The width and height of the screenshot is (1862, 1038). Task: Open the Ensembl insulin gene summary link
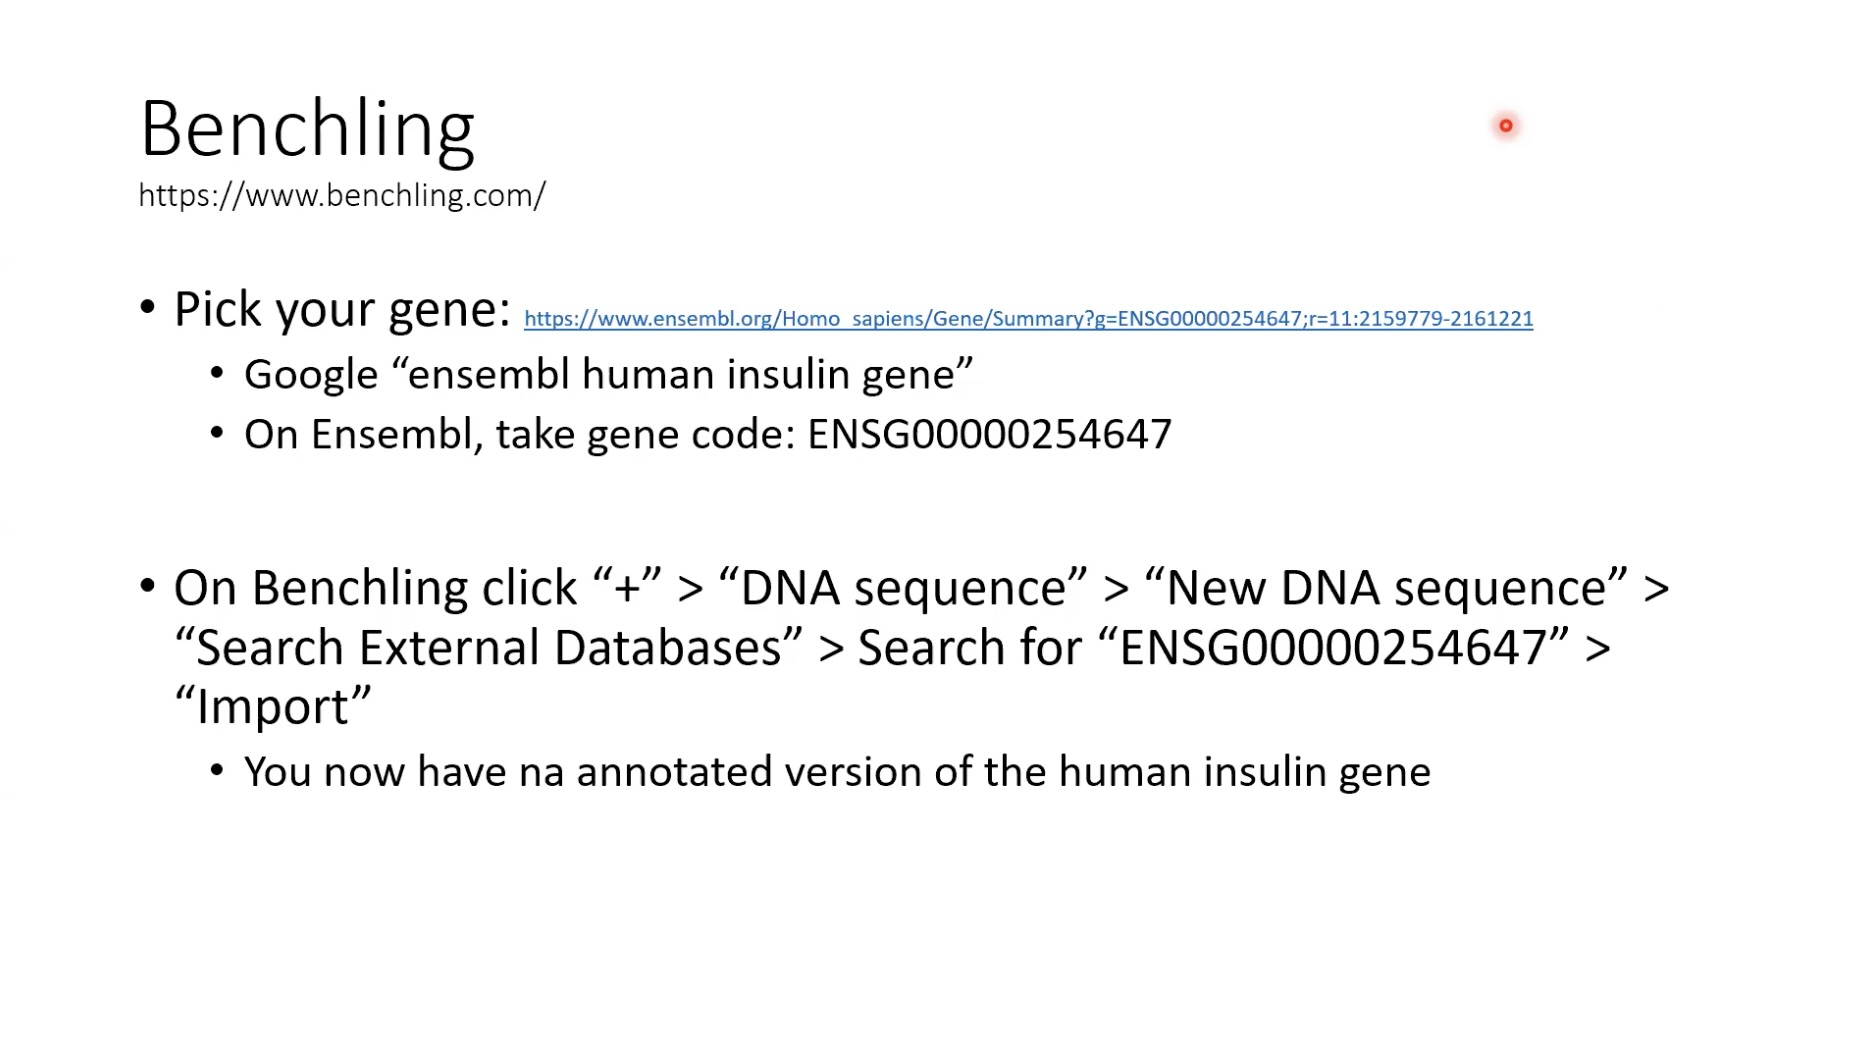[x=1028, y=319]
